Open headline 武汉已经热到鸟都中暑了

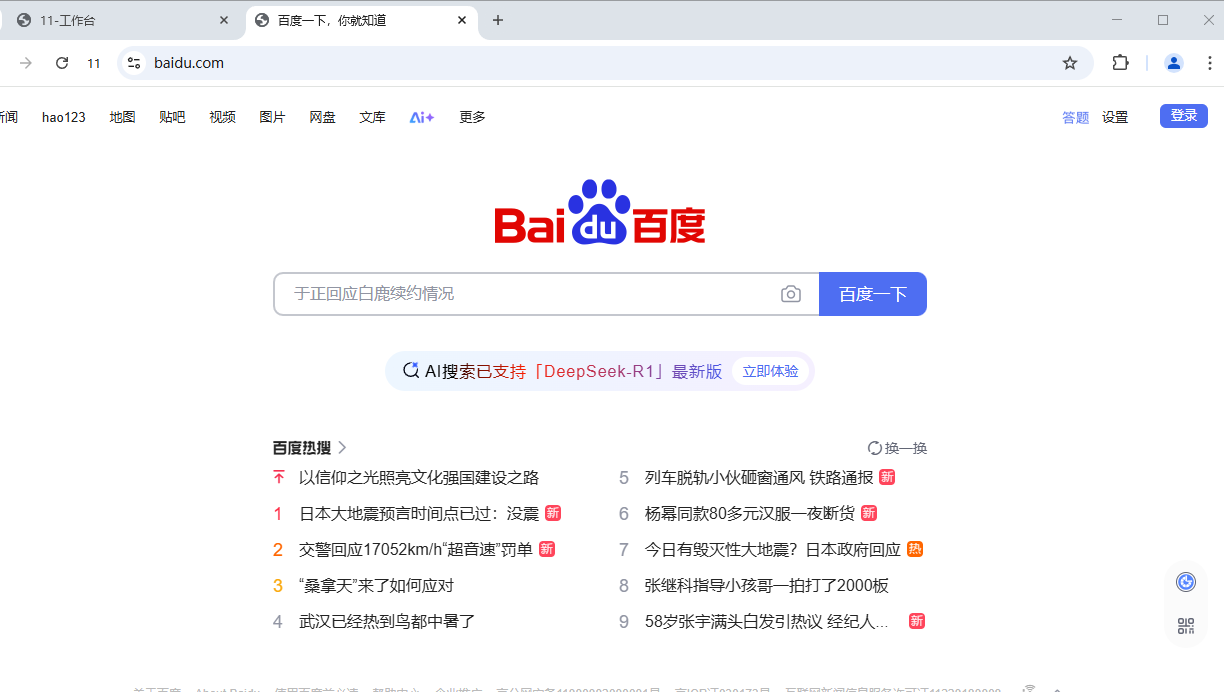click(387, 621)
